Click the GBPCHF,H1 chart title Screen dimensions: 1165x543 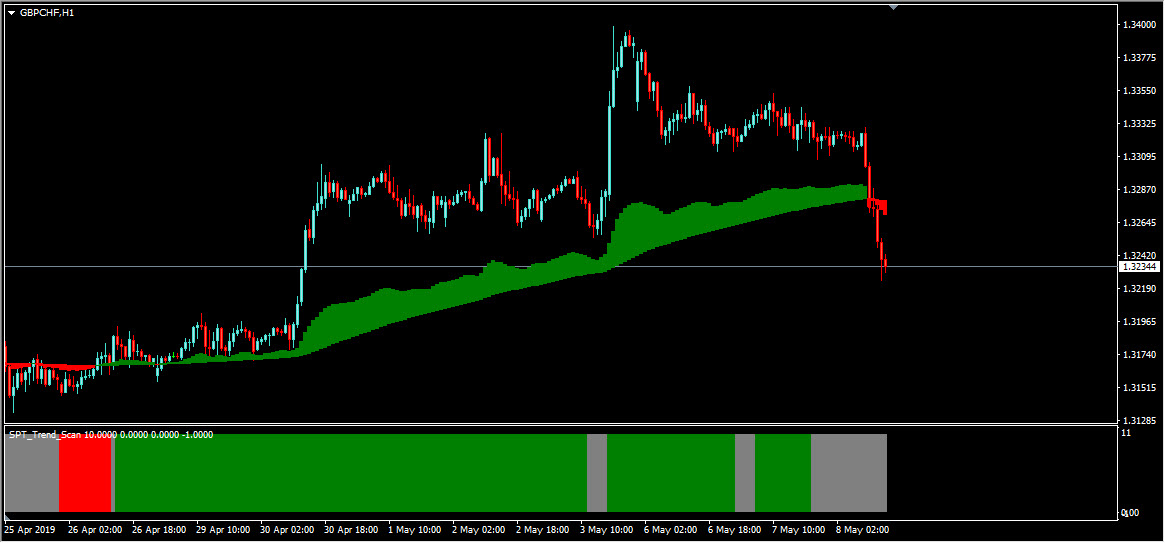pyautogui.click(x=46, y=13)
